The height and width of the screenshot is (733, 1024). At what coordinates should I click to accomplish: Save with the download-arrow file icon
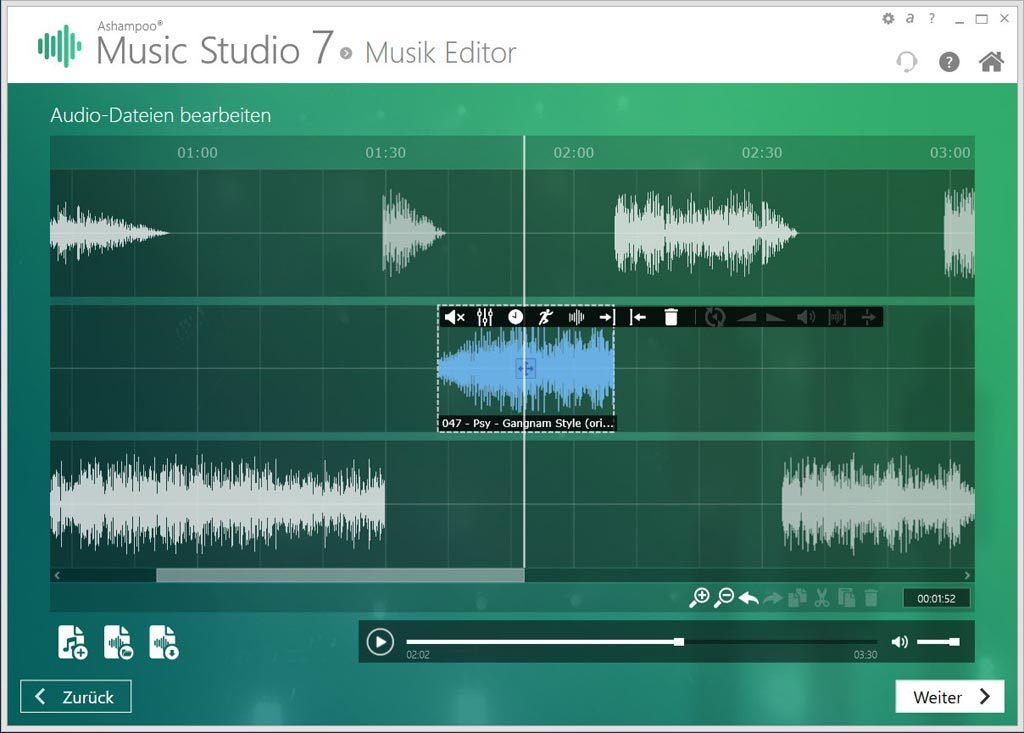(164, 642)
